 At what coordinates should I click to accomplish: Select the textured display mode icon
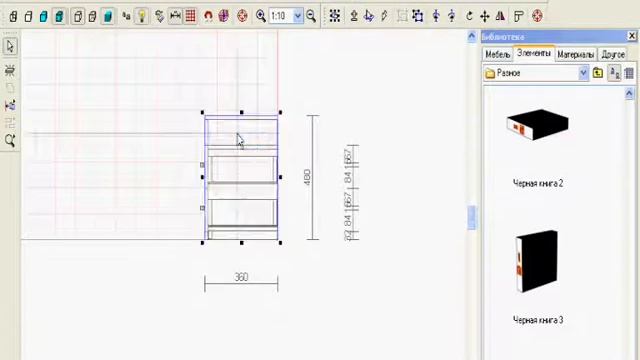pos(59,16)
